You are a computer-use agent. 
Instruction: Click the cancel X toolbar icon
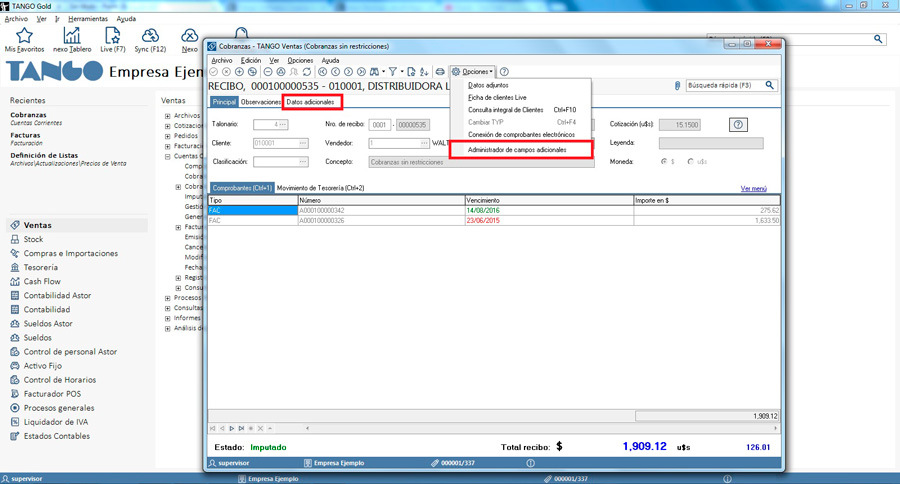point(226,72)
